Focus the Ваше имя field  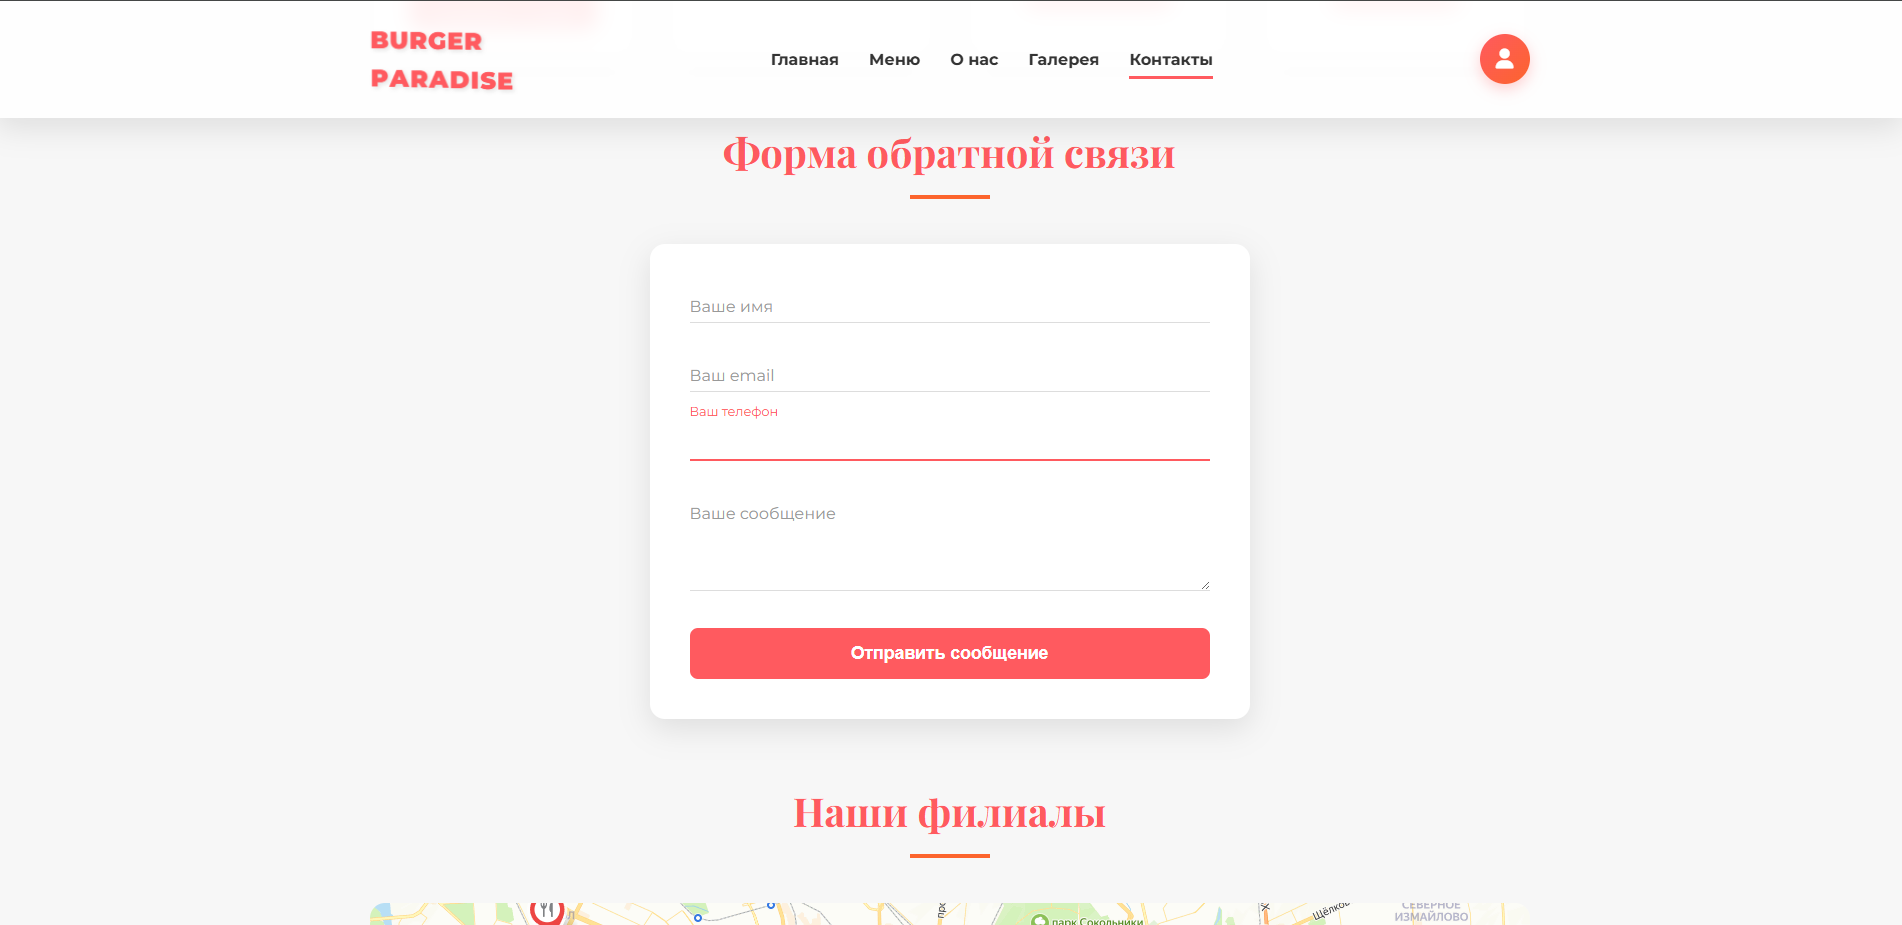tap(949, 306)
